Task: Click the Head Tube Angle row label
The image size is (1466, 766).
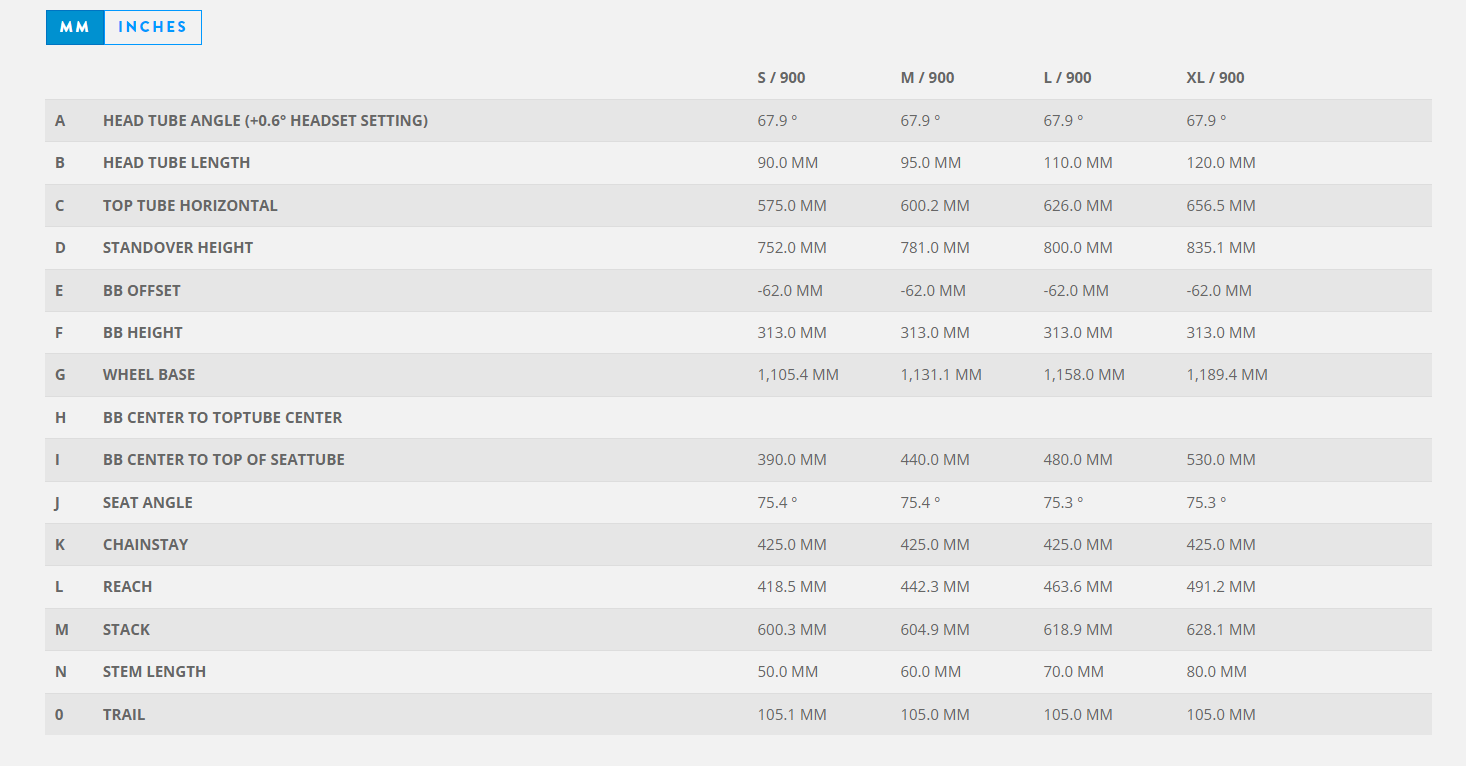Action: click(x=265, y=121)
